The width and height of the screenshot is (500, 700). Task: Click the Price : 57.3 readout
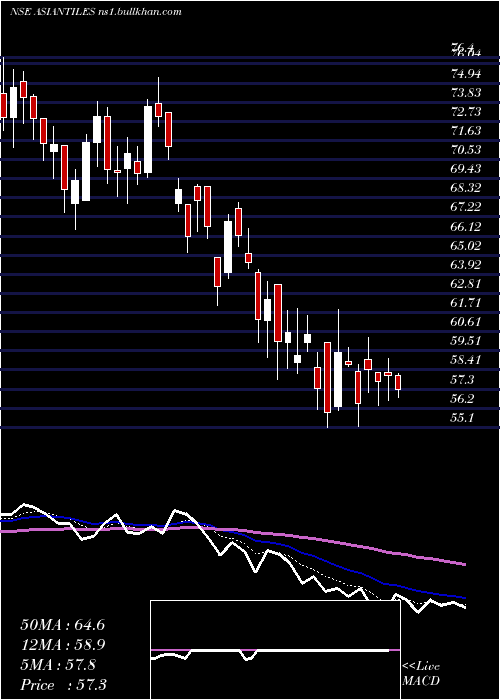click(63, 685)
